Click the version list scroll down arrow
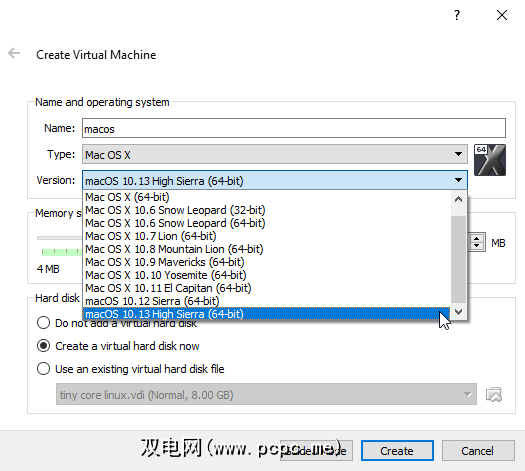 tap(458, 312)
